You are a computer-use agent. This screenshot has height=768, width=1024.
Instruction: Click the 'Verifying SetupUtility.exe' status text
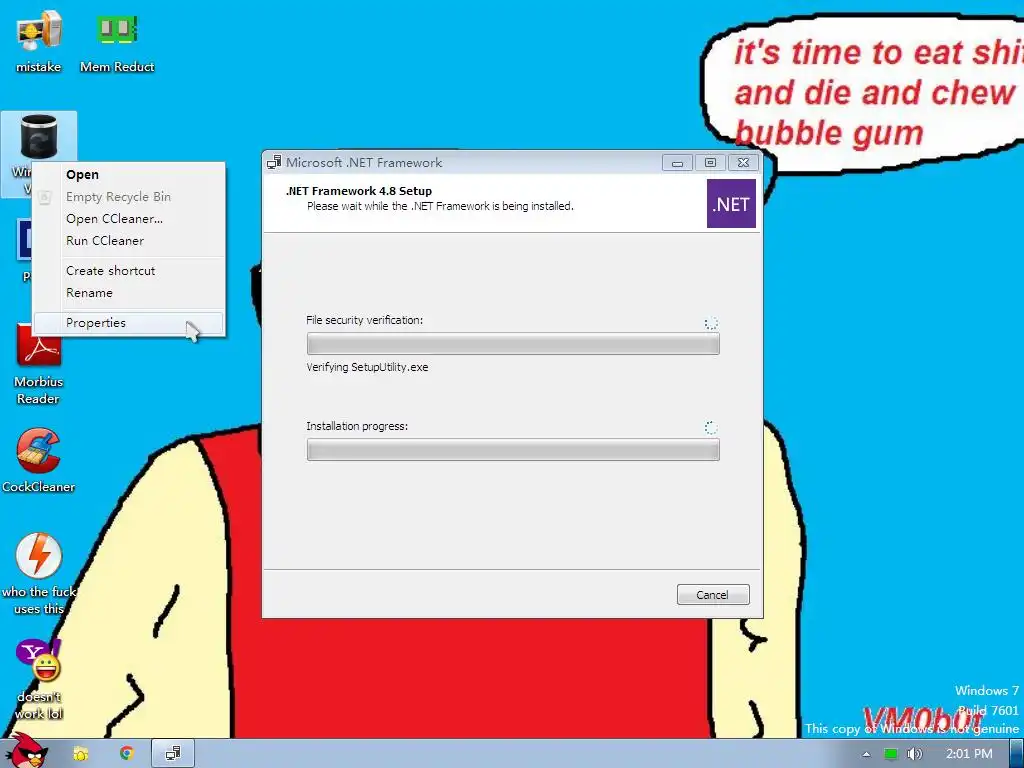(x=367, y=367)
